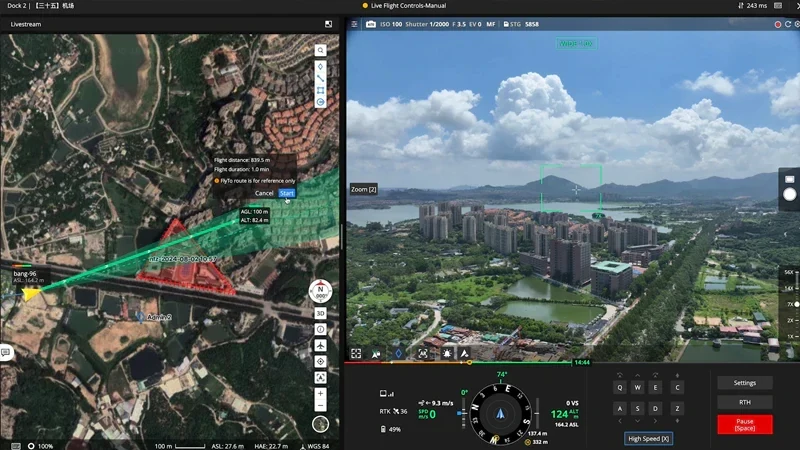Screen dimensions: 800x450
Task: Click the compass north reset control
Action: (320, 292)
